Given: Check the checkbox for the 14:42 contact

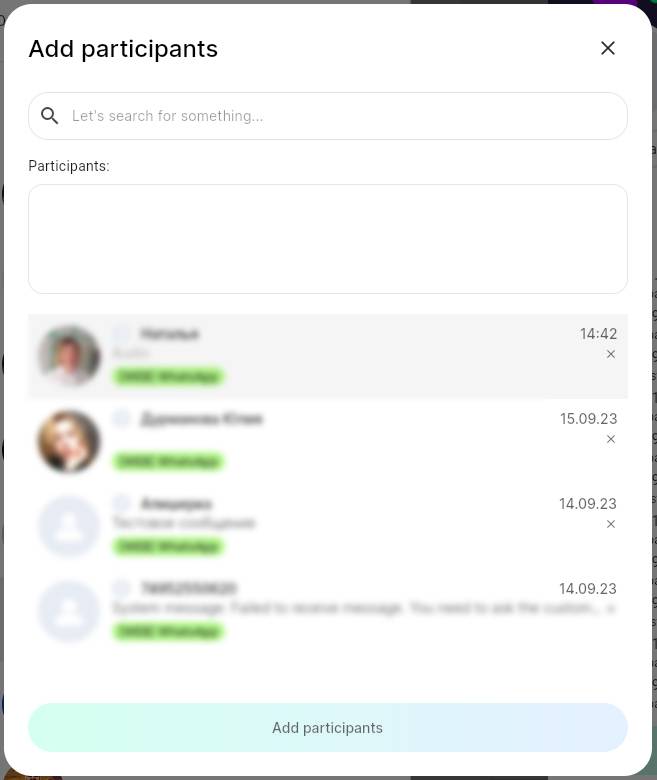Looking at the screenshot, I should coord(121,333).
